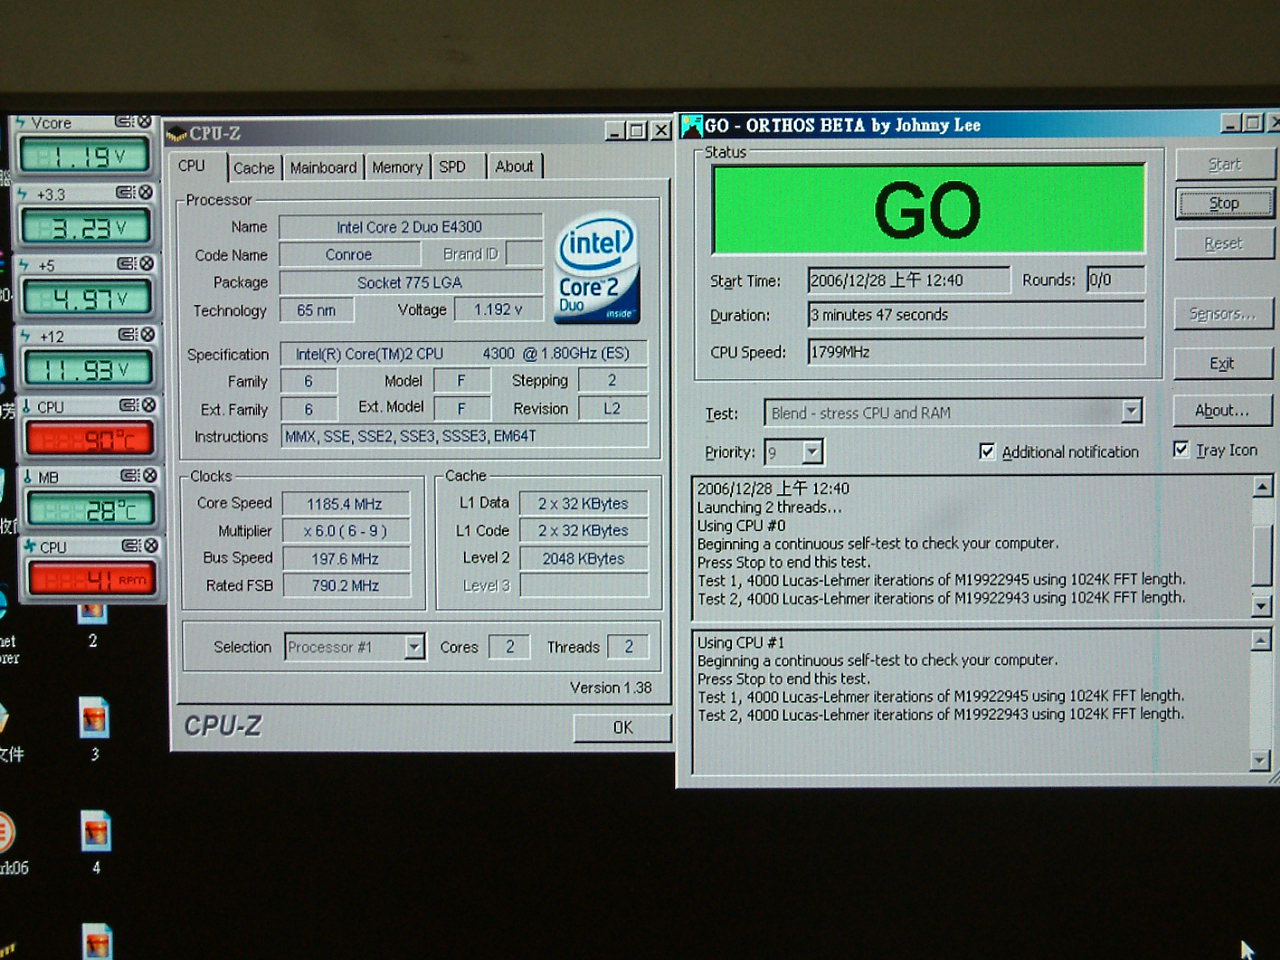Click the Core Speed value 1185.4 MHz

[x=345, y=504]
